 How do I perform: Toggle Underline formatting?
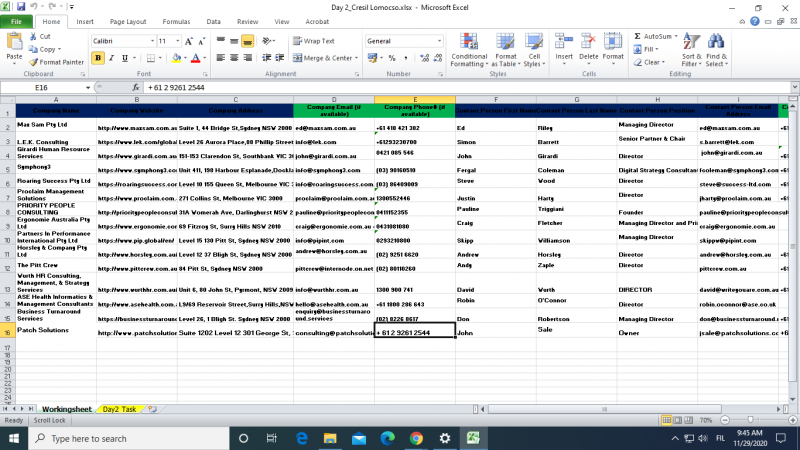click(124, 58)
